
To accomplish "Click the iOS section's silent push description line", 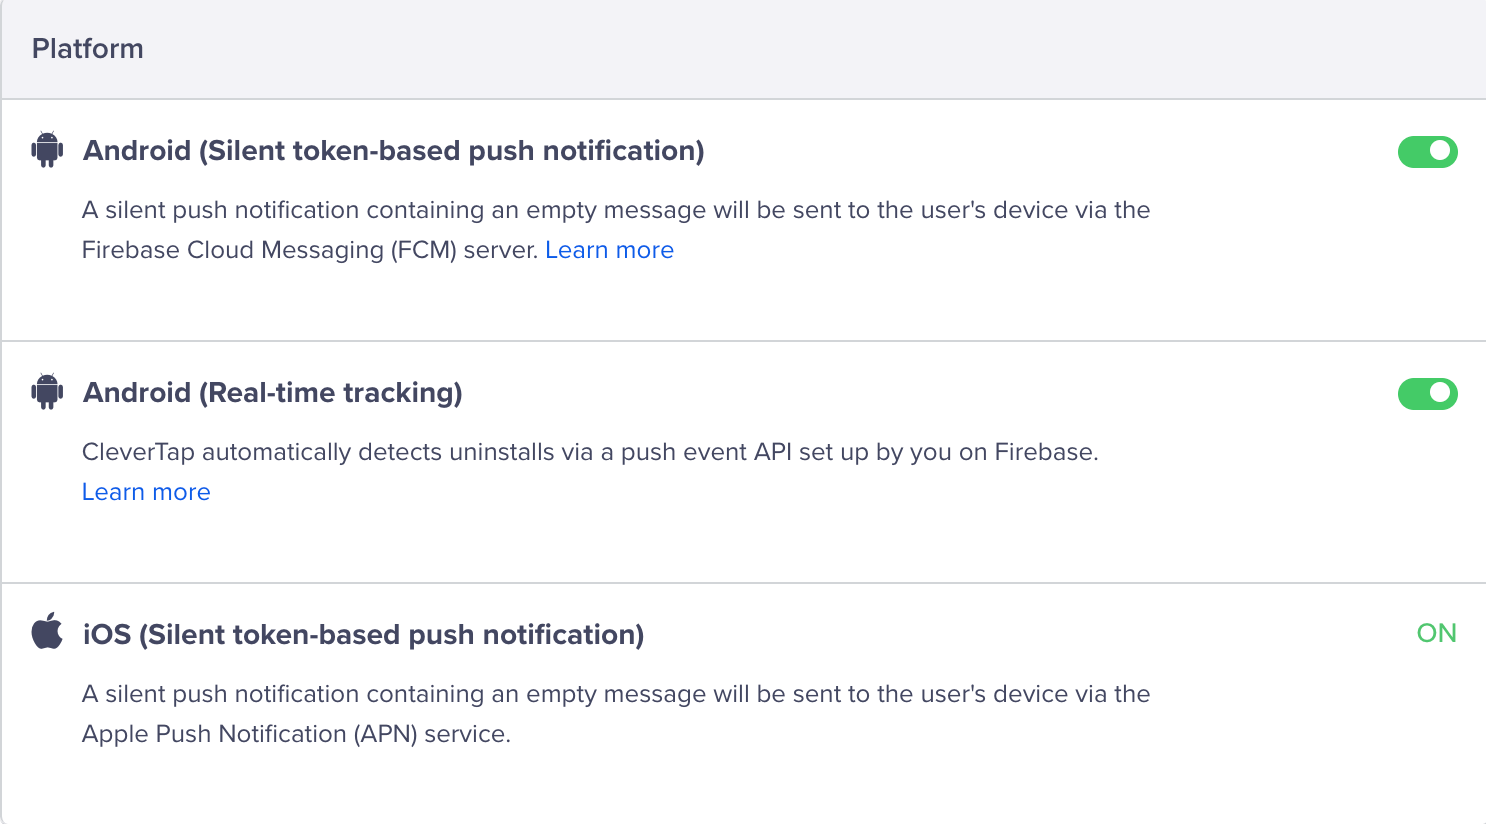I will tap(615, 694).
